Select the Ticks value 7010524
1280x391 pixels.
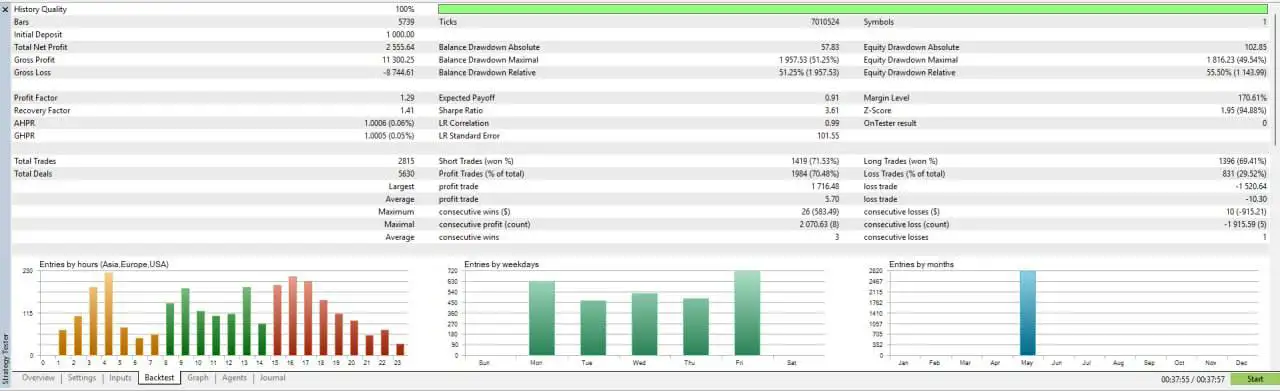[x=825, y=22]
